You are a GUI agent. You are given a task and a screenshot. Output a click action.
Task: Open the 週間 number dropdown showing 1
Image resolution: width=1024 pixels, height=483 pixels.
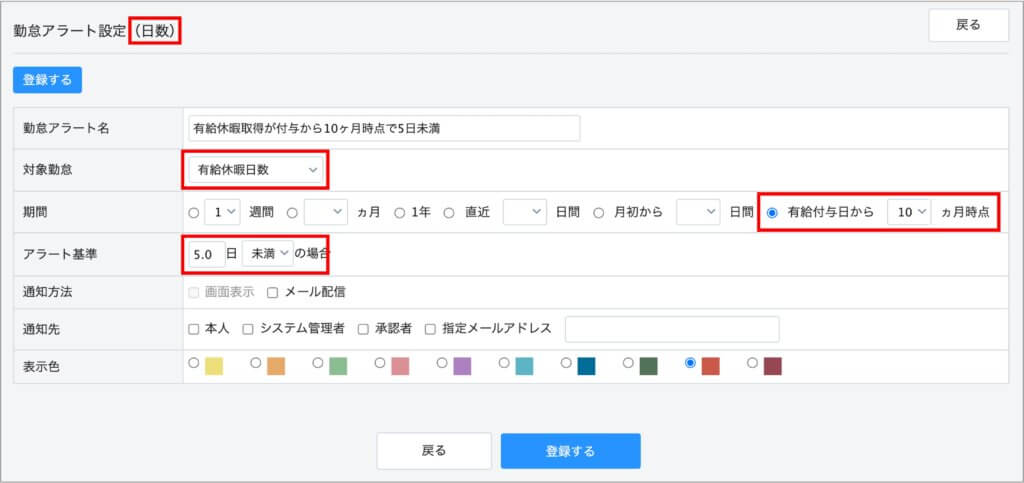click(222, 212)
